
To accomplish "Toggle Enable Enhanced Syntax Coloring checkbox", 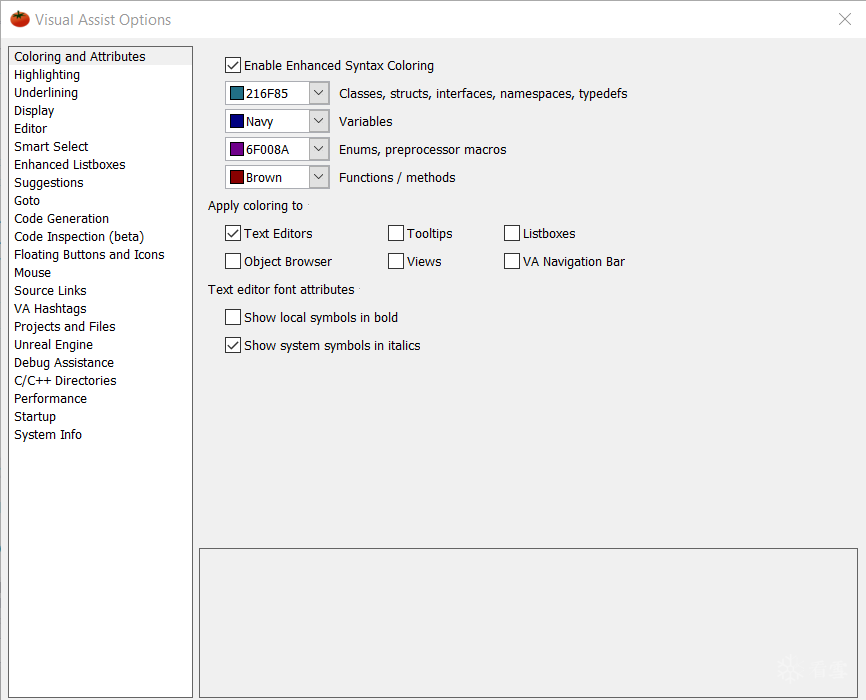I will [x=233, y=65].
